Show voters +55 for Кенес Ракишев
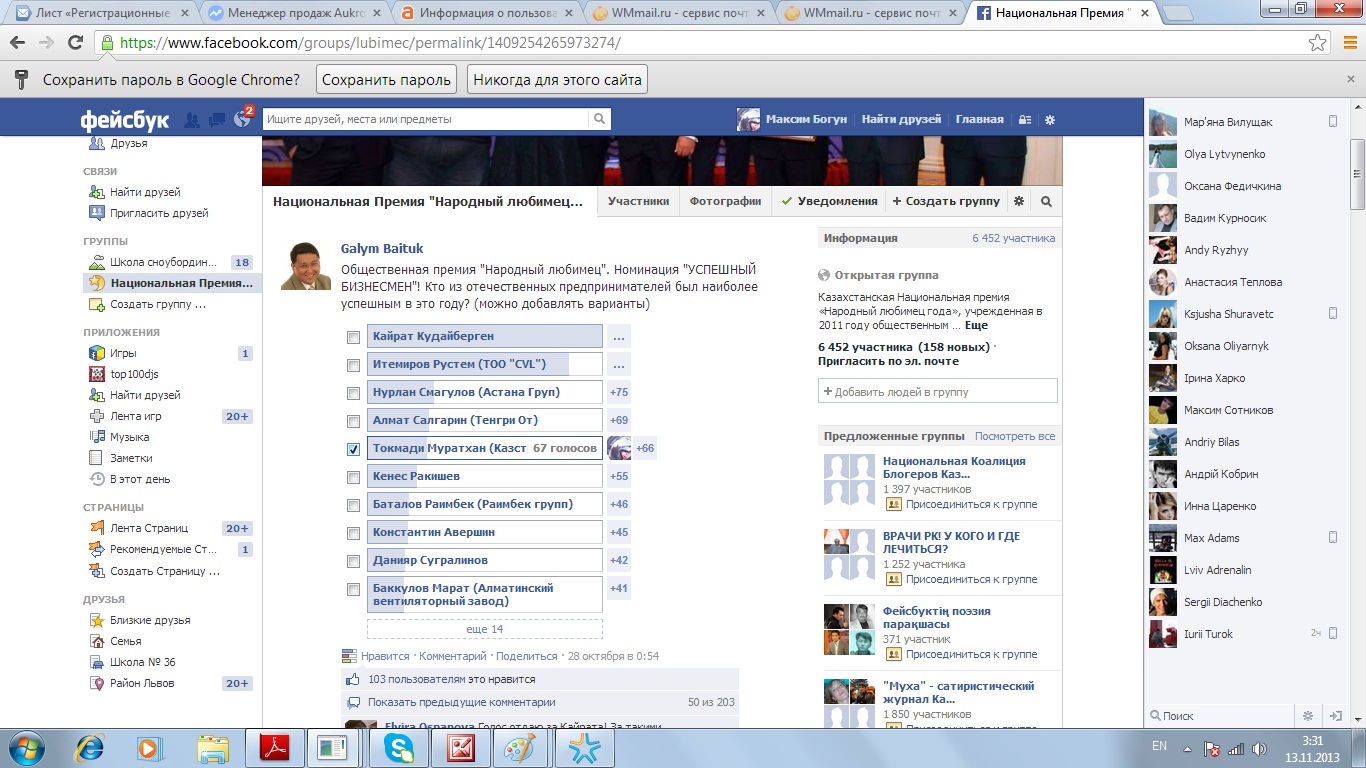The image size is (1366, 768). pyautogui.click(x=619, y=476)
